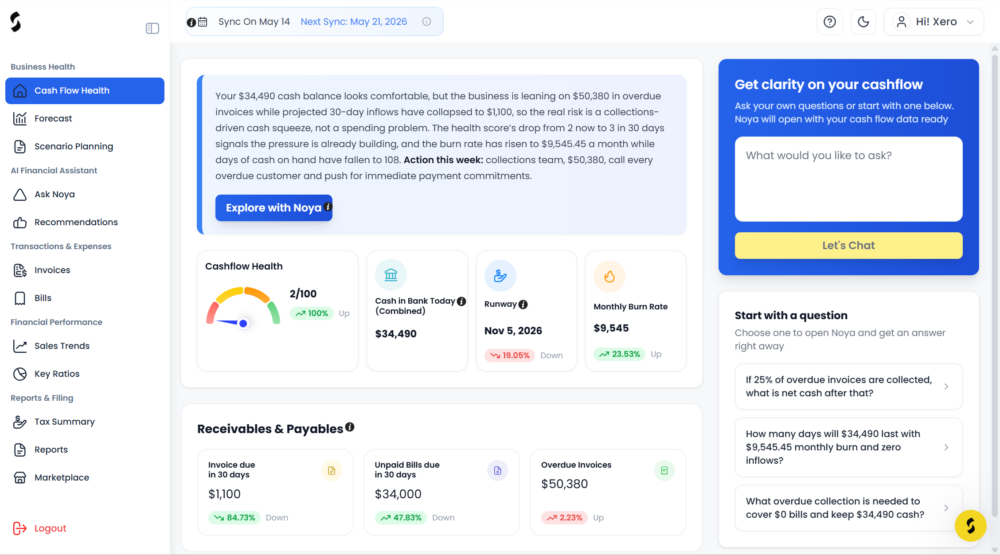The image size is (1000, 555).
Task: Click the 19.05% Down runway badge
Action: [510, 355]
